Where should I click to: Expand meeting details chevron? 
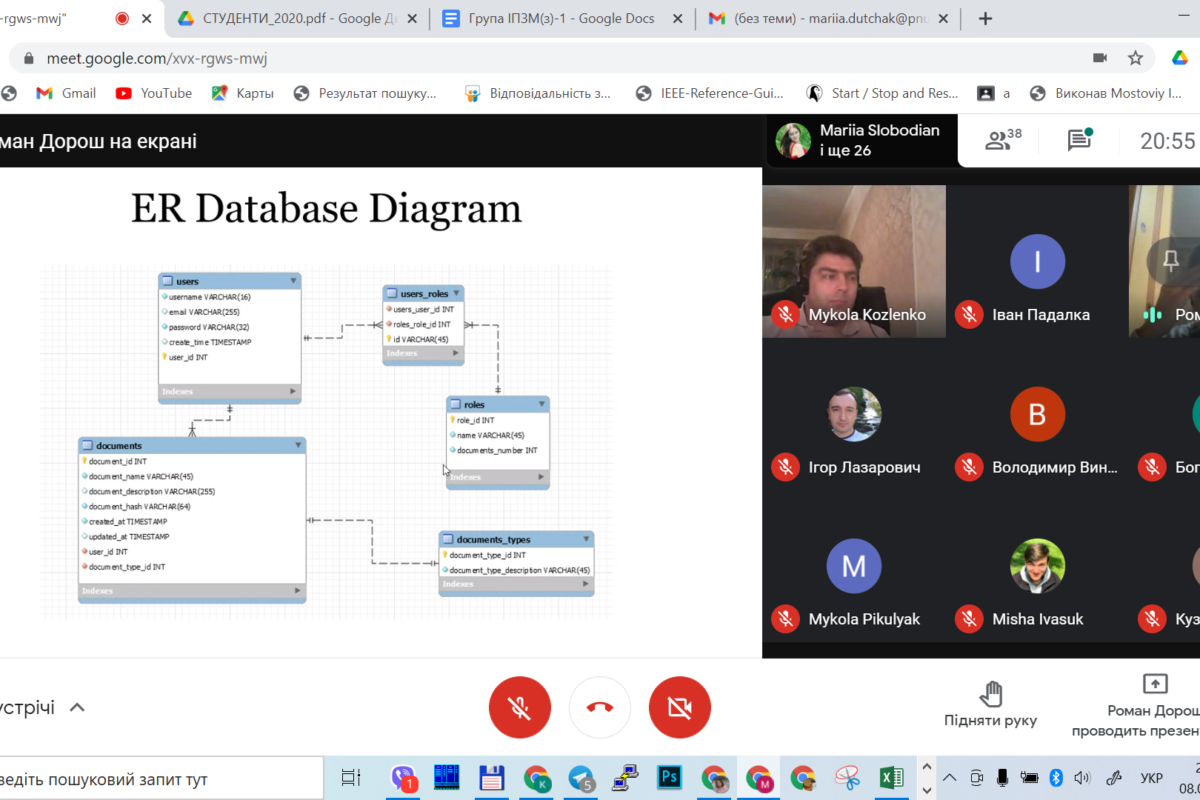tap(77, 707)
